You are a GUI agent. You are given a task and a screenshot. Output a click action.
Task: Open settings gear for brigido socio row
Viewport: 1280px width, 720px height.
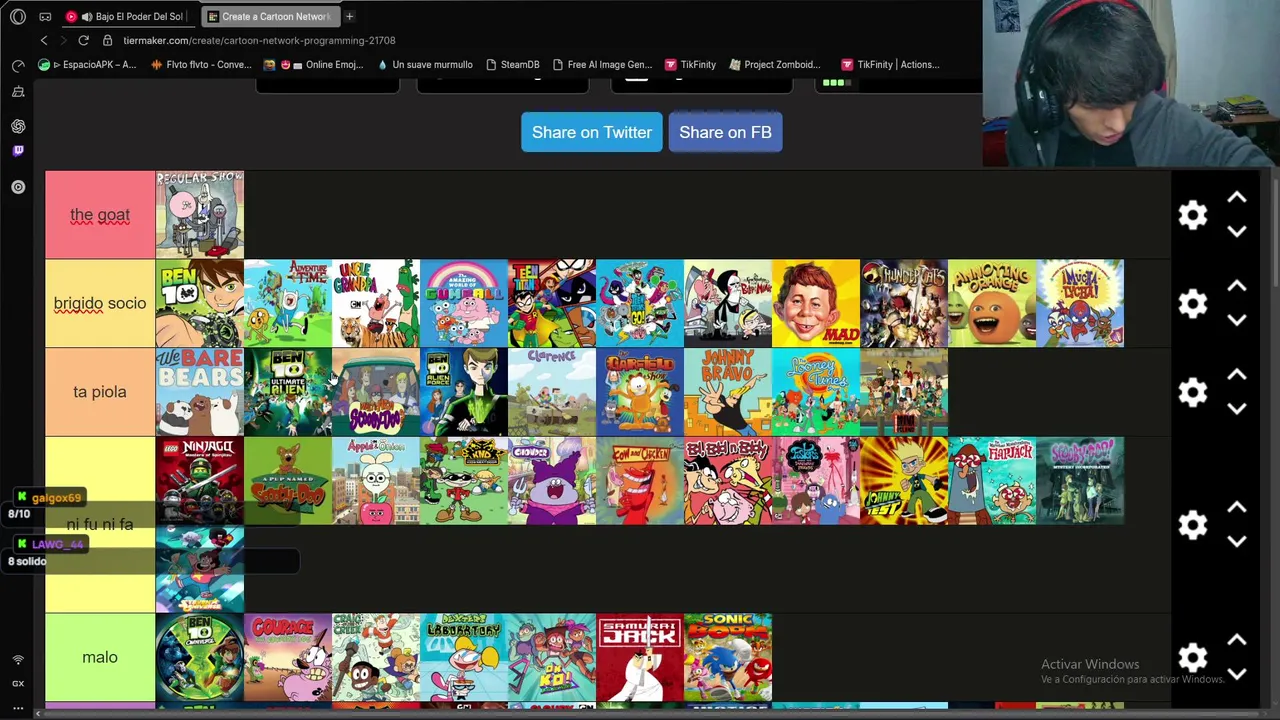(x=1193, y=303)
